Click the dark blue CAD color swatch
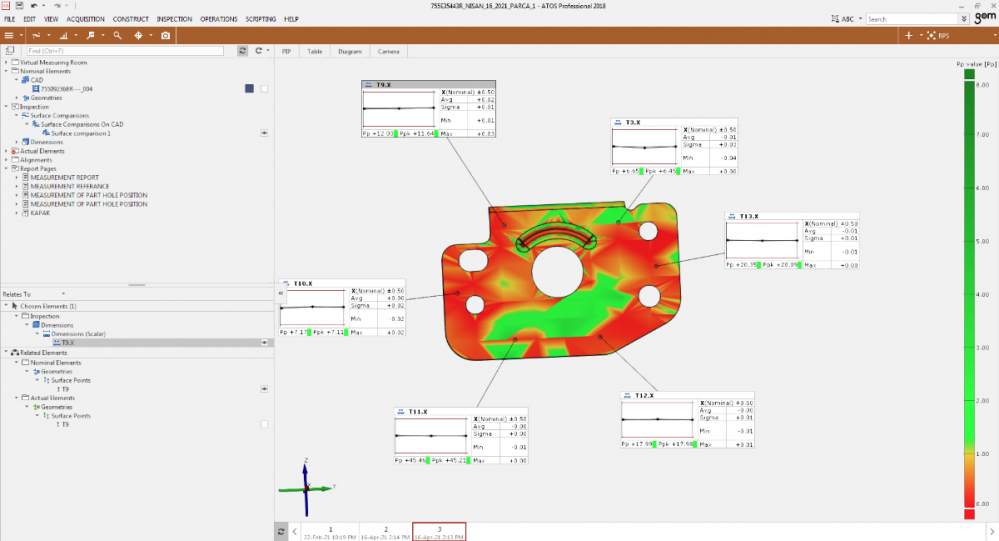This screenshot has width=999, height=541. (249, 88)
